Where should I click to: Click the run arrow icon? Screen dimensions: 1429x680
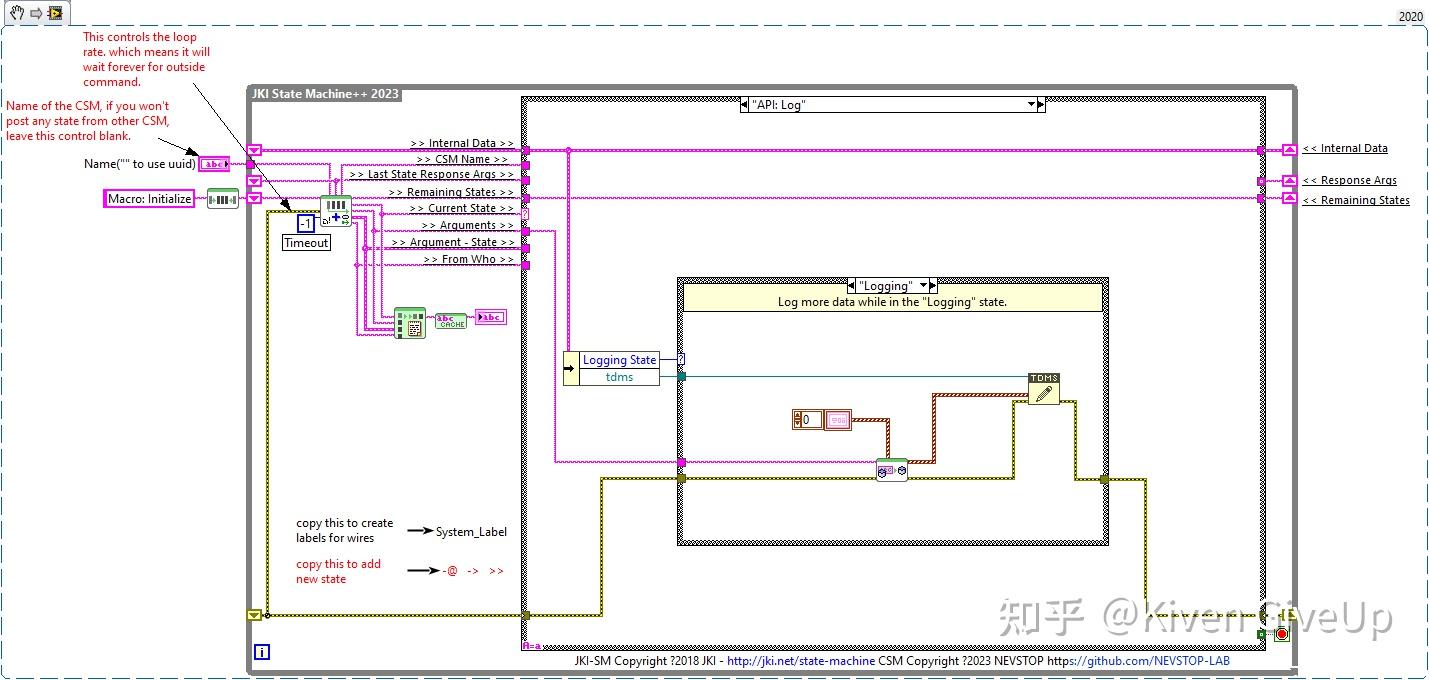coord(35,14)
